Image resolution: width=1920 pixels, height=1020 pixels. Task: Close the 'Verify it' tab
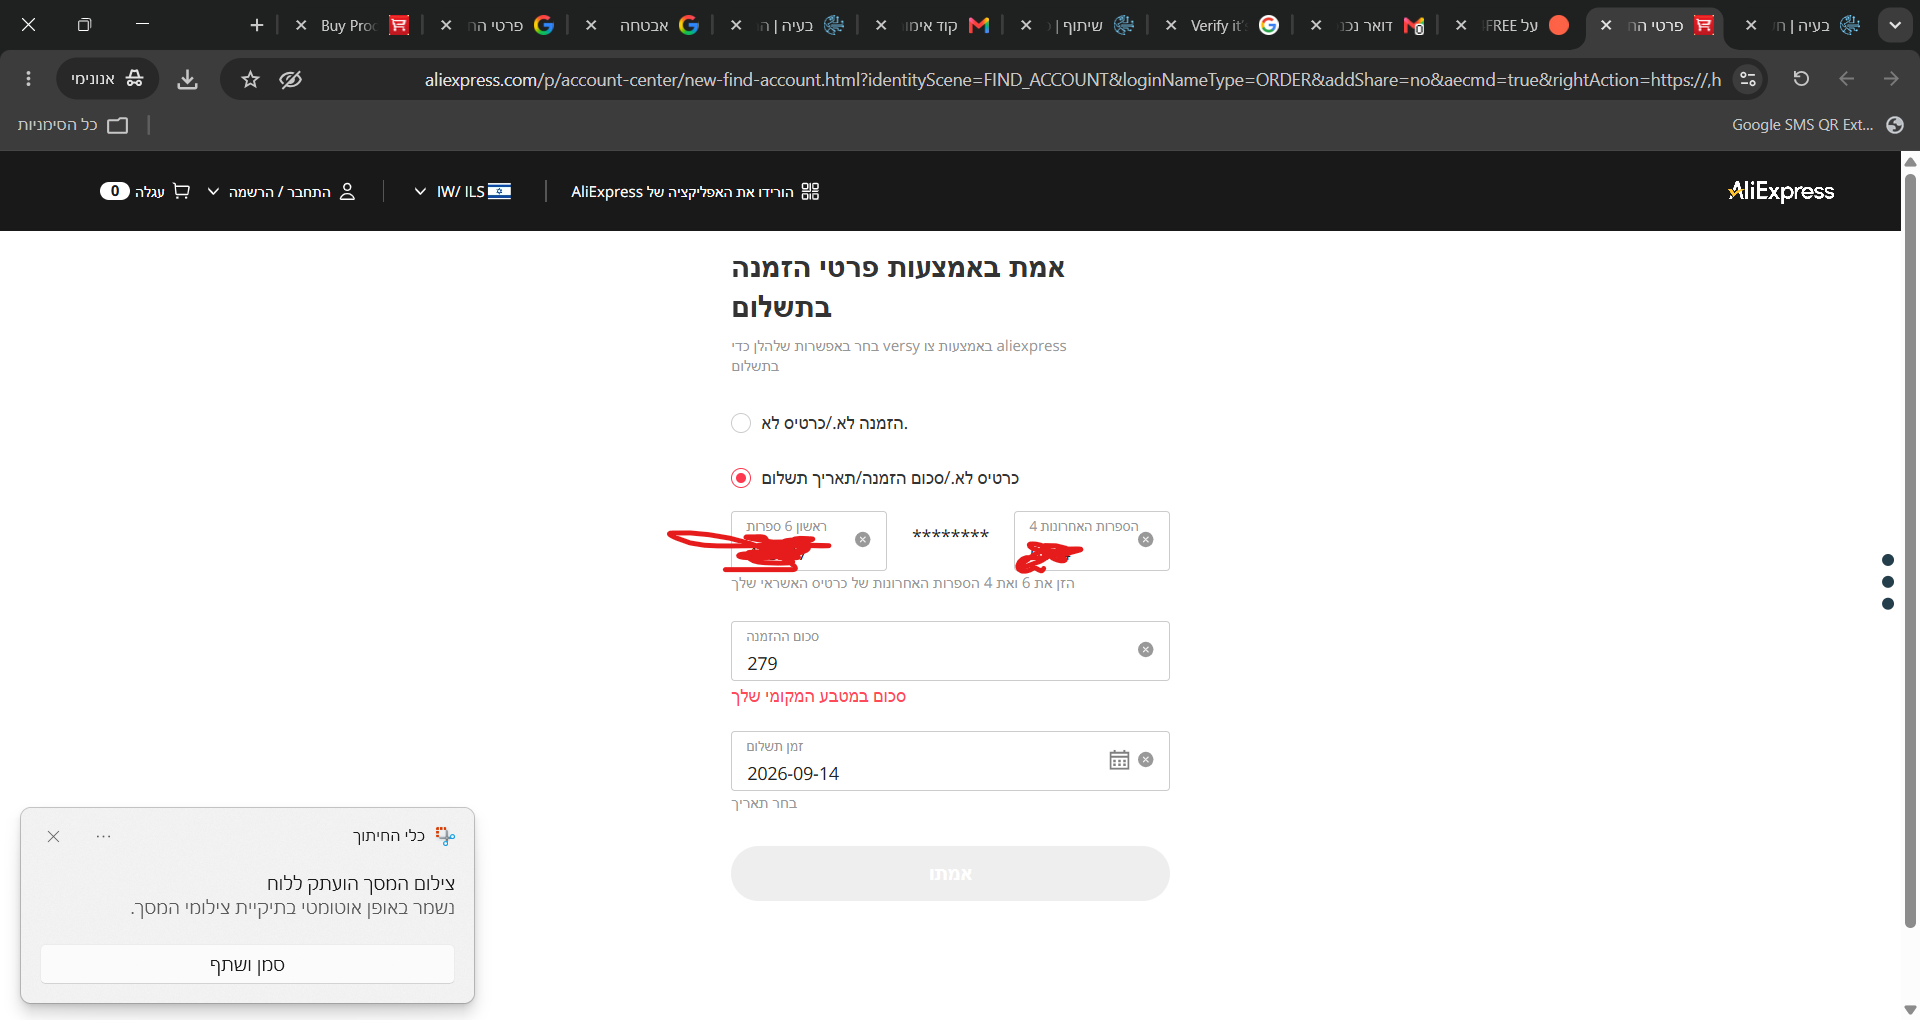pos(1171,25)
